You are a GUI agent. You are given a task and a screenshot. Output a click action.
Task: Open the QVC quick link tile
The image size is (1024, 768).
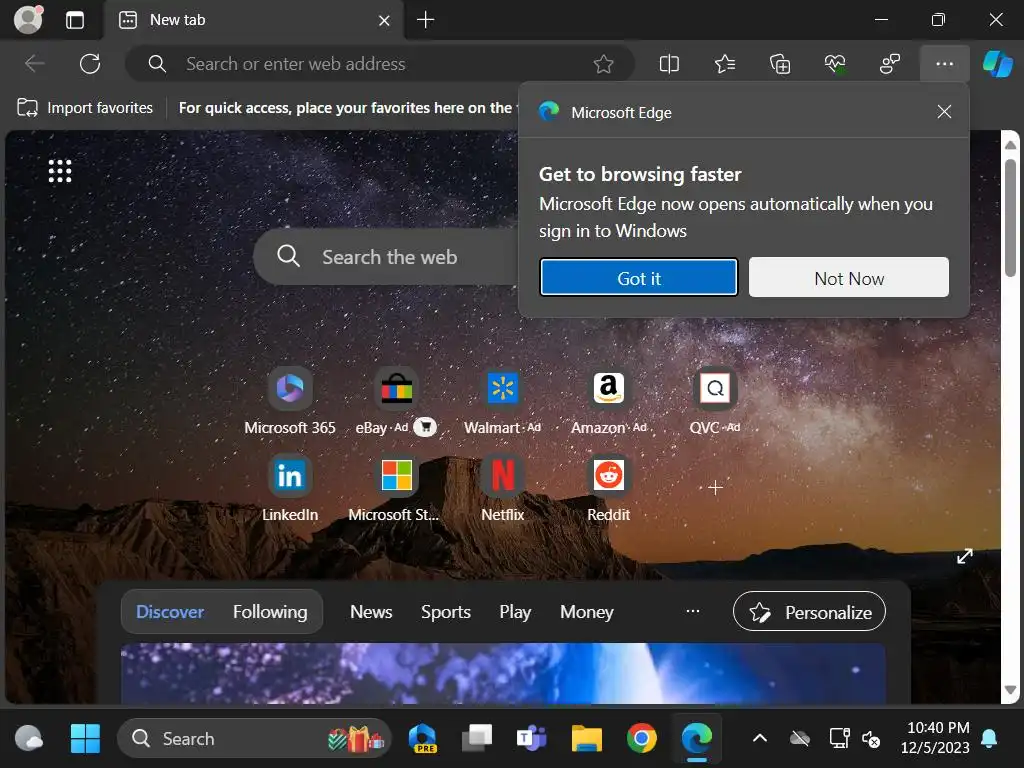(715, 401)
